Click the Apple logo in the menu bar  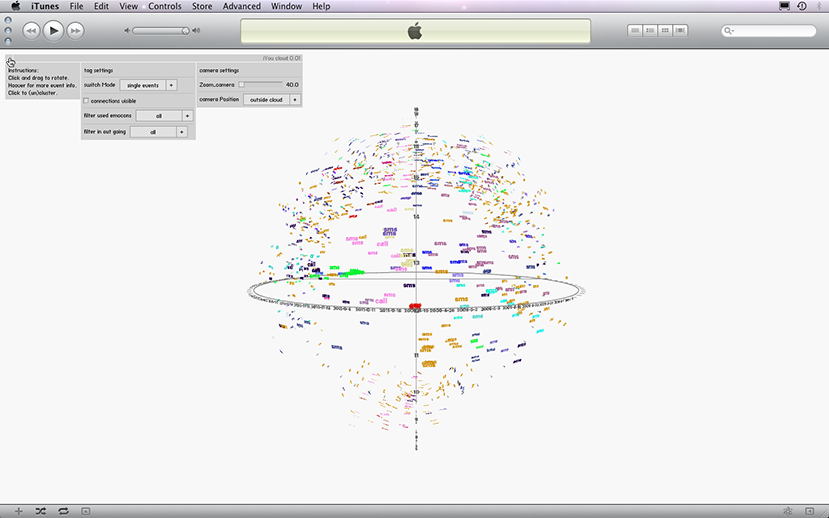(15, 6)
